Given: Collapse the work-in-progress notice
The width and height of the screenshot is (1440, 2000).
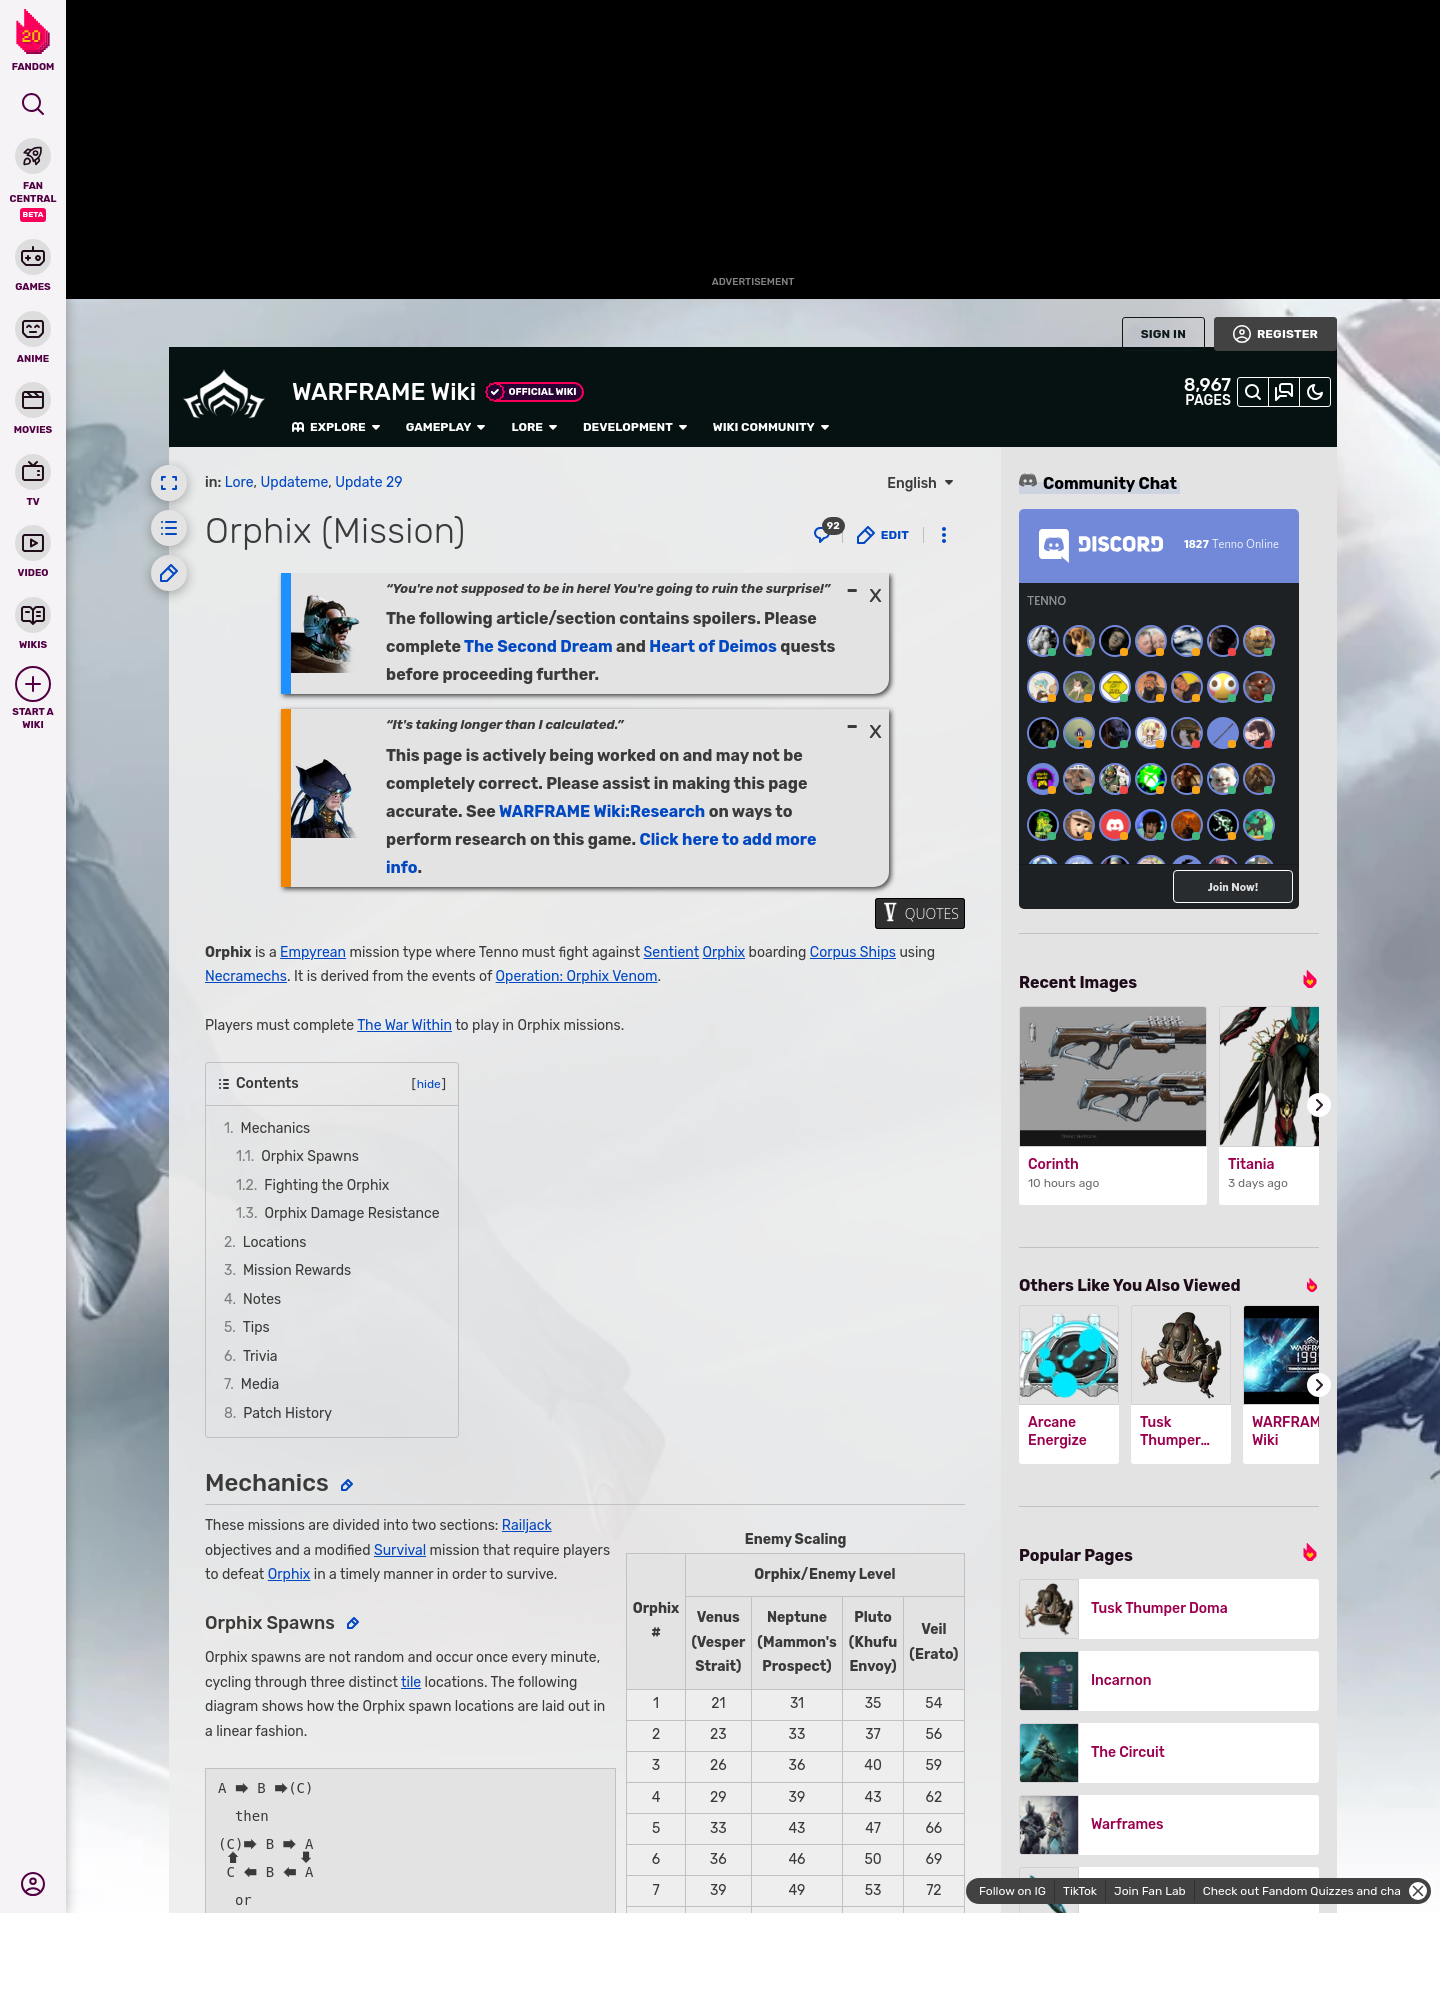Looking at the screenshot, I should point(852,727).
